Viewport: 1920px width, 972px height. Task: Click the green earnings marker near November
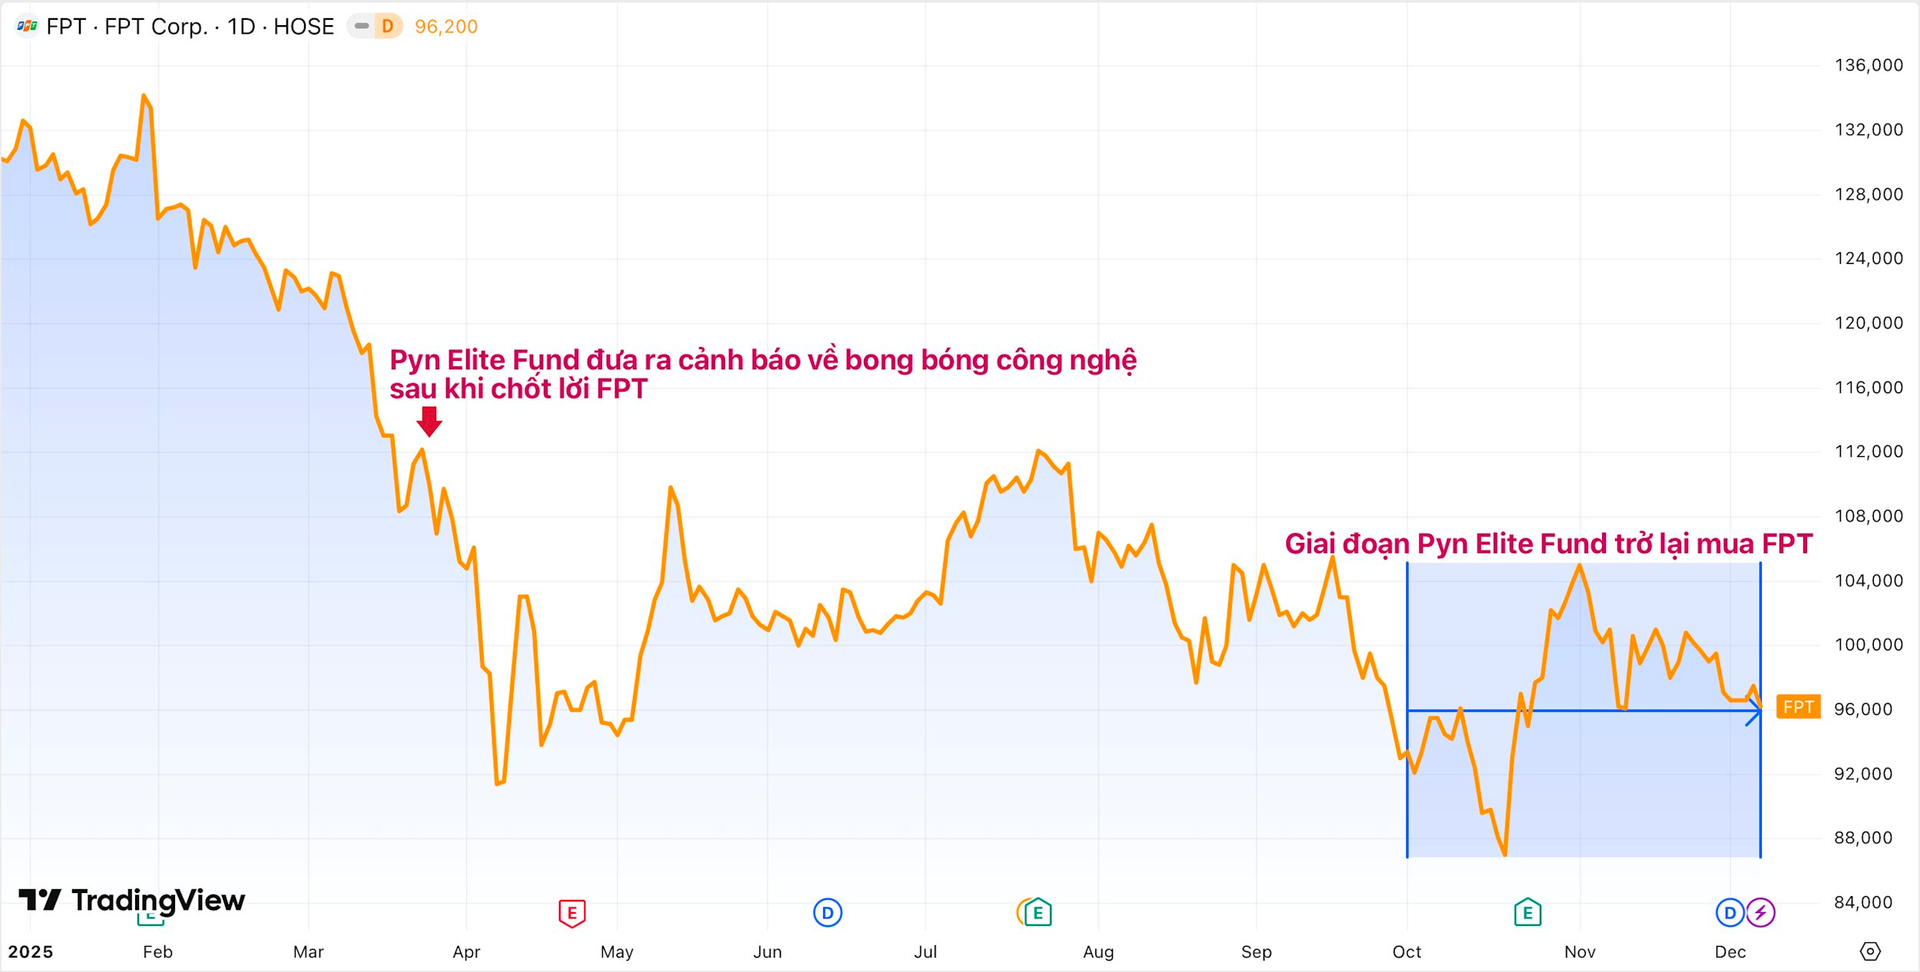[x=1528, y=912]
